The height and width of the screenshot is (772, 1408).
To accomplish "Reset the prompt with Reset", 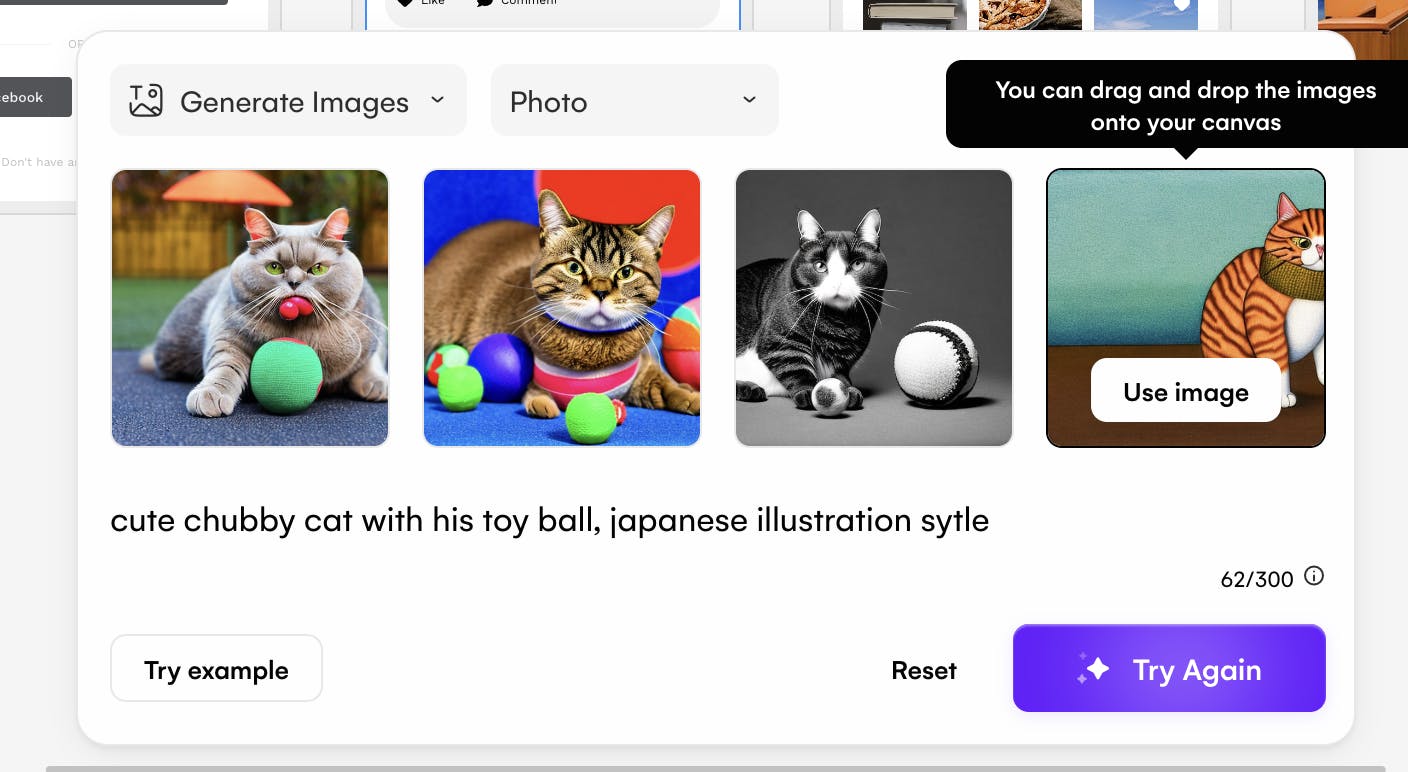I will pyautogui.click(x=923, y=670).
